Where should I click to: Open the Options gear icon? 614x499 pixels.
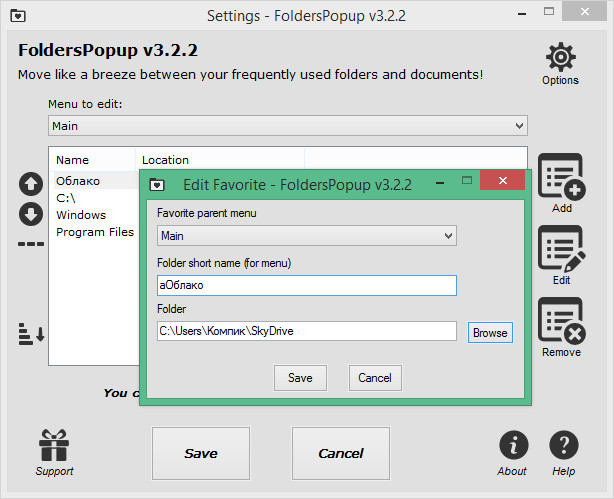pos(560,57)
